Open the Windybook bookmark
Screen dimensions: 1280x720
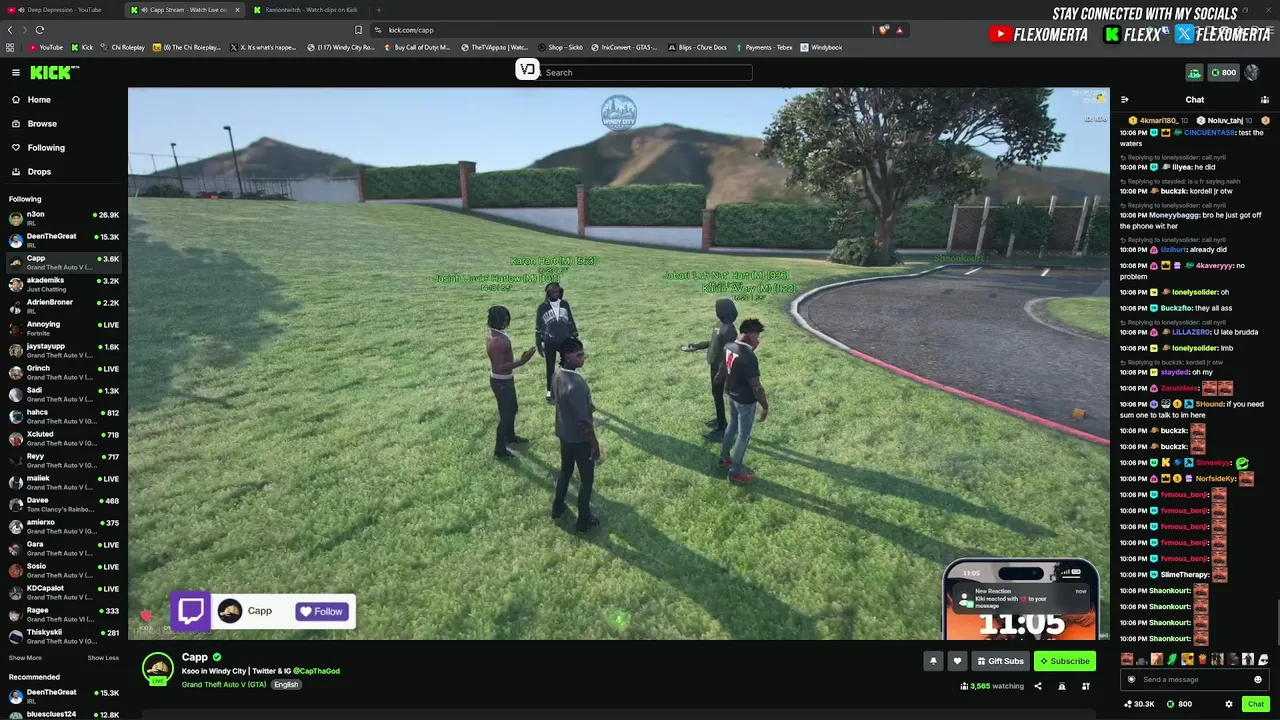pos(821,47)
